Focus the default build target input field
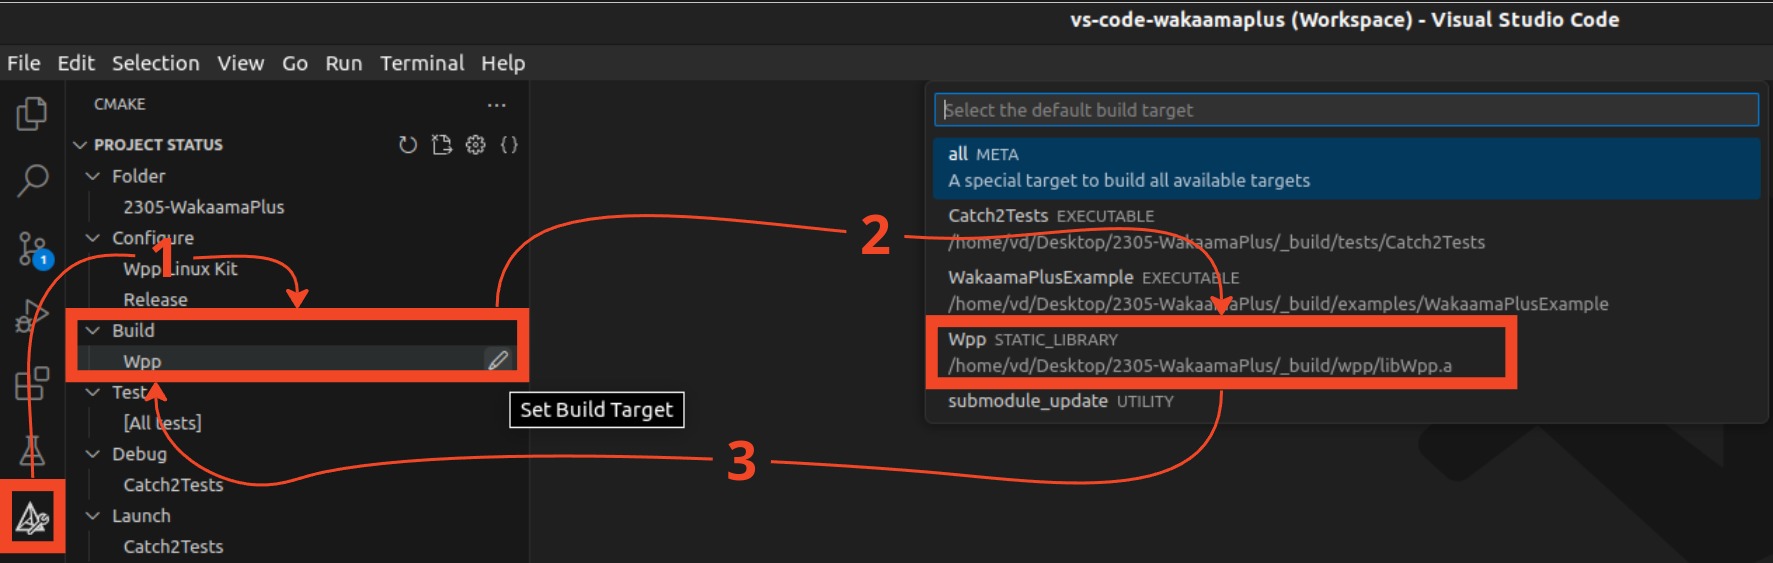 tap(1346, 110)
